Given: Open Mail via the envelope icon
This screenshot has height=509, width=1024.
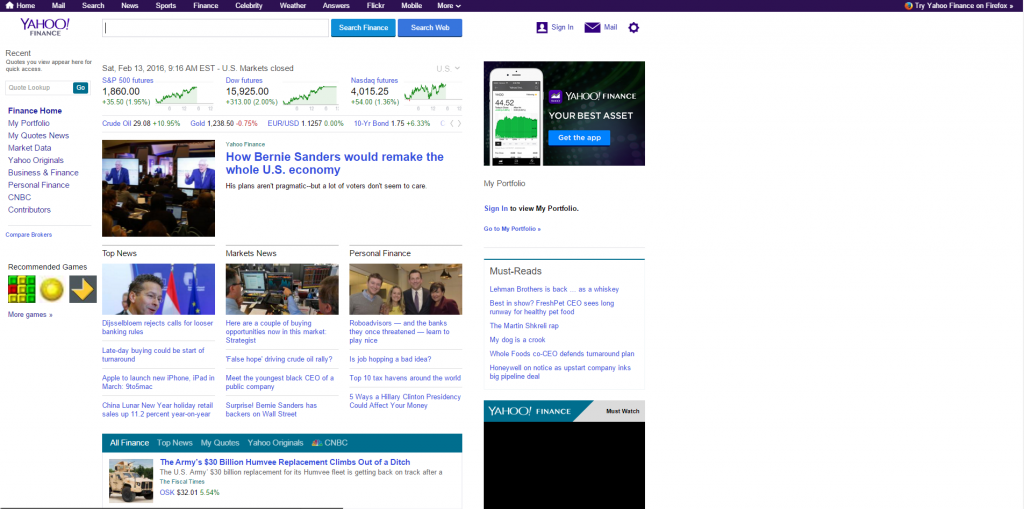Looking at the screenshot, I should (x=592, y=27).
